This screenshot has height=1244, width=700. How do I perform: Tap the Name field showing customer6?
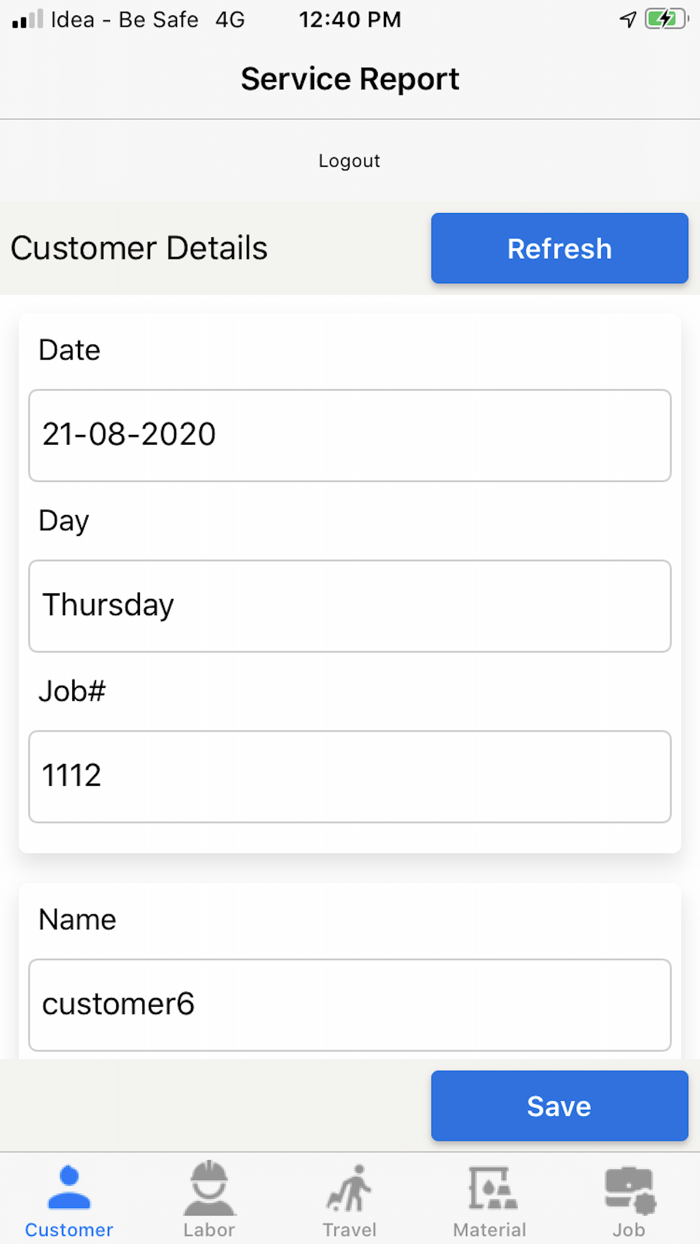(x=349, y=1004)
